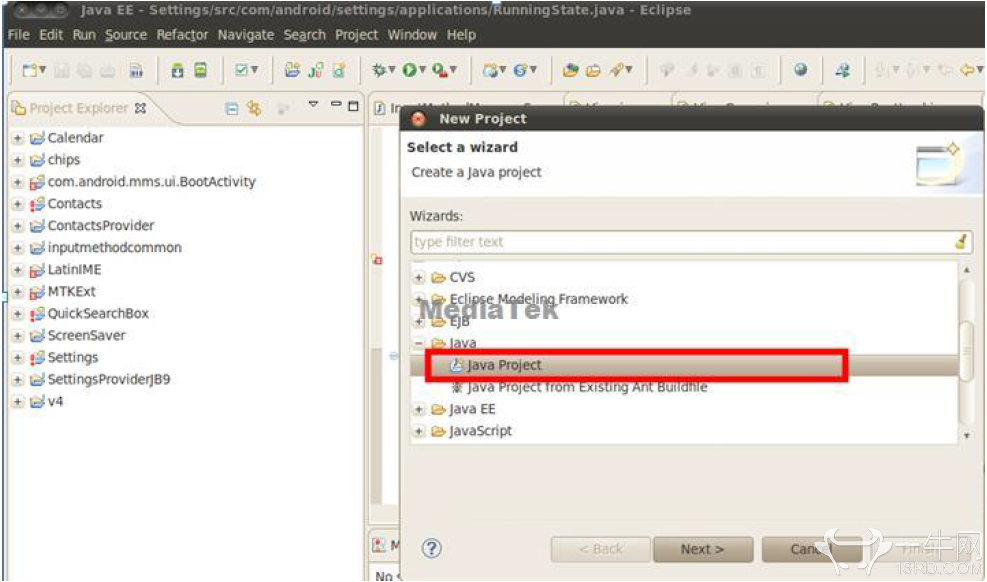Viewport: 987px width, 582px height.
Task: Open wizard help question mark
Action: pos(432,549)
